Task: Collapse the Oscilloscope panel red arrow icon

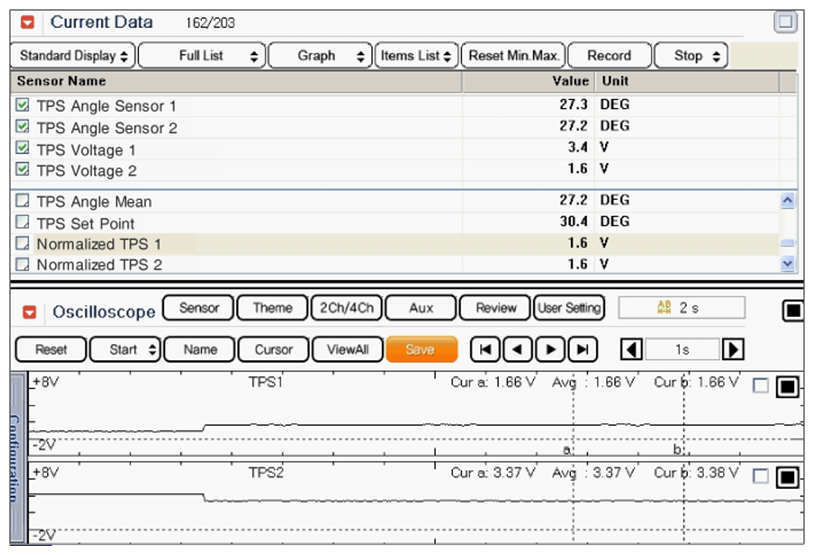Action: [29, 312]
